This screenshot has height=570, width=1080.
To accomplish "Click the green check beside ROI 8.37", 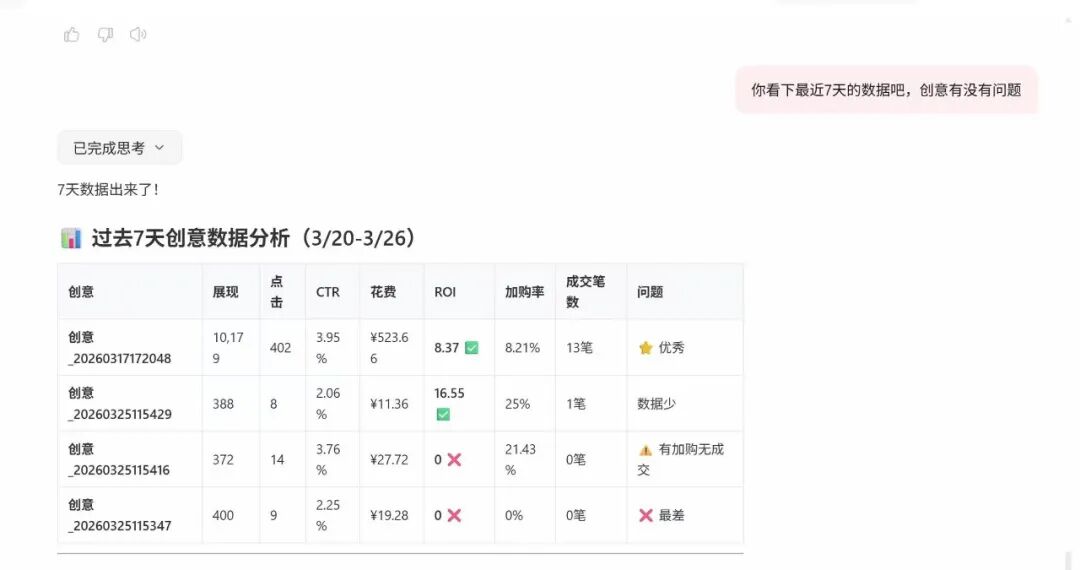I will pos(472,348).
